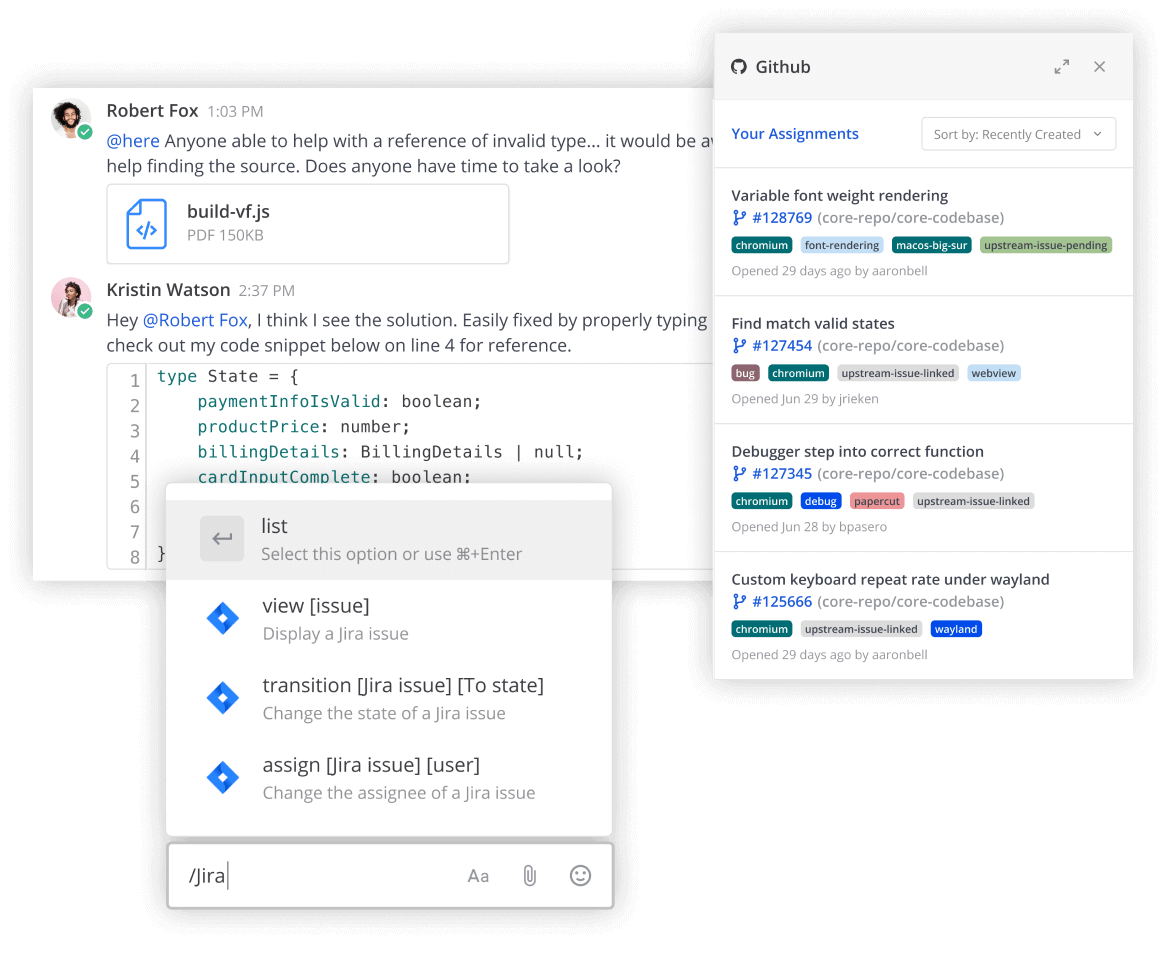Click '2:37 PM' timestamp on Kristin's message

pos(266,290)
